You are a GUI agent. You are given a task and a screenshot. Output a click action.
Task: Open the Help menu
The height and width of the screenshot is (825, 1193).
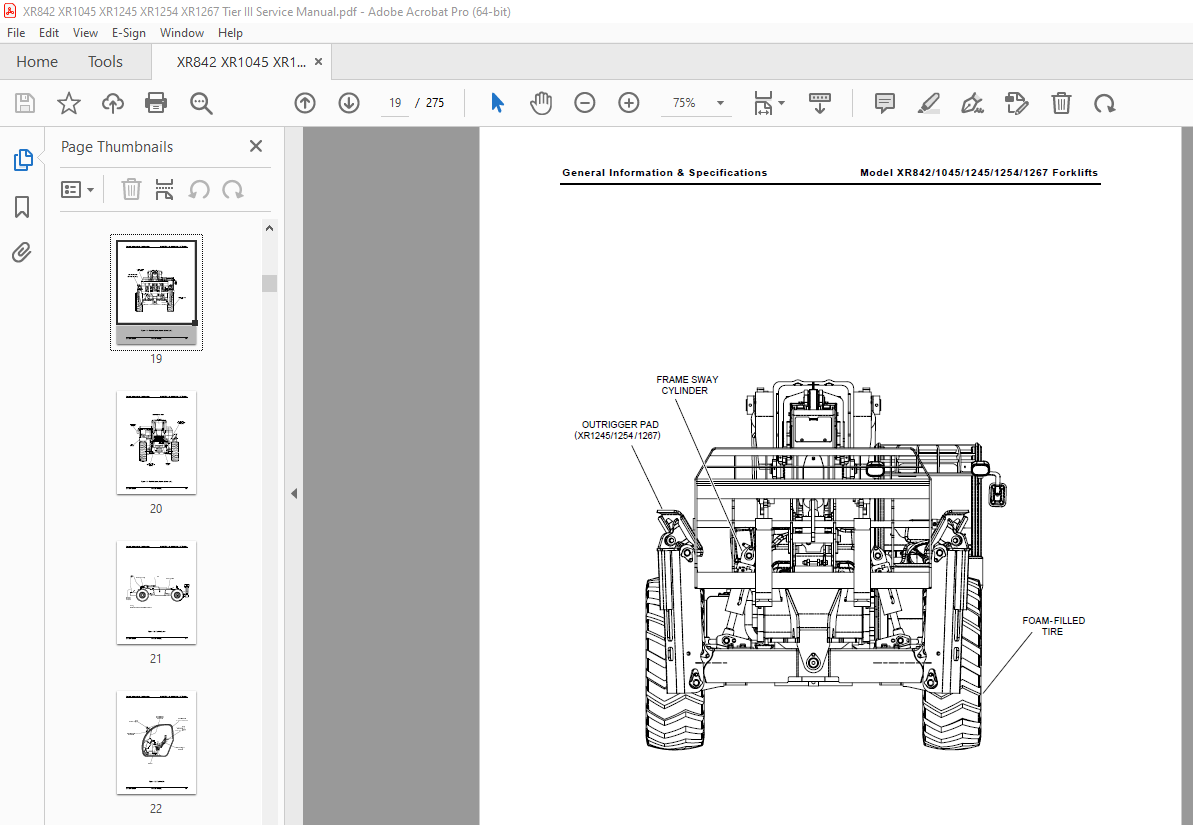(230, 33)
